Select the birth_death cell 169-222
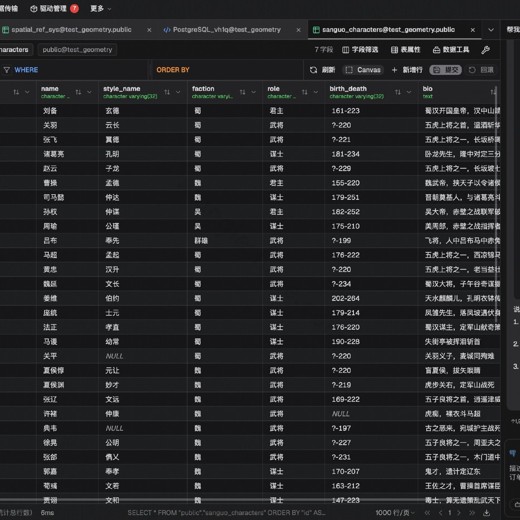520x520 pixels. (x=371, y=399)
